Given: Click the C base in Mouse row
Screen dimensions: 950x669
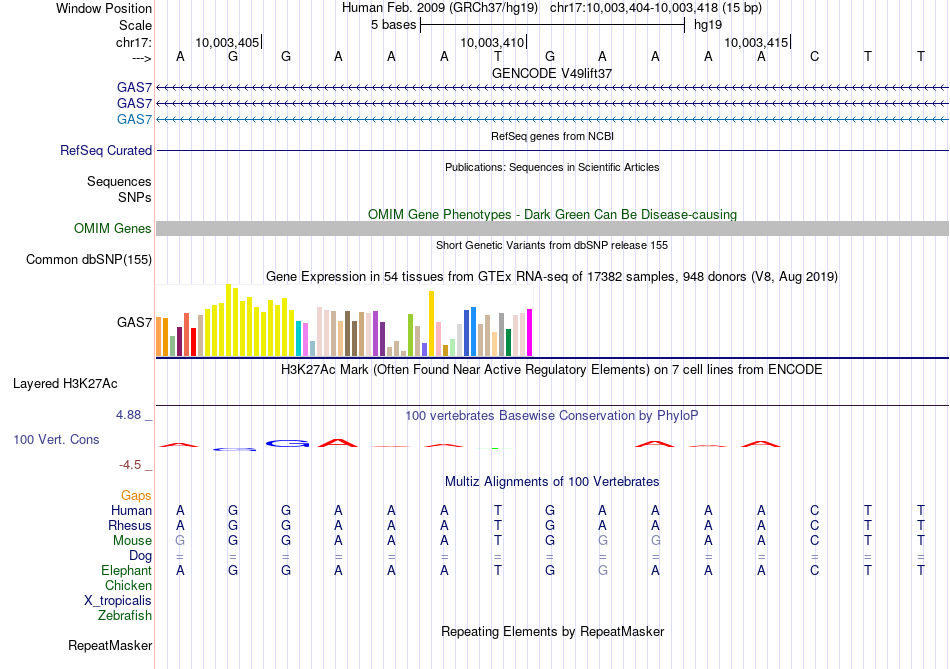Looking at the screenshot, I should pyautogui.click(x=814, y=541).
